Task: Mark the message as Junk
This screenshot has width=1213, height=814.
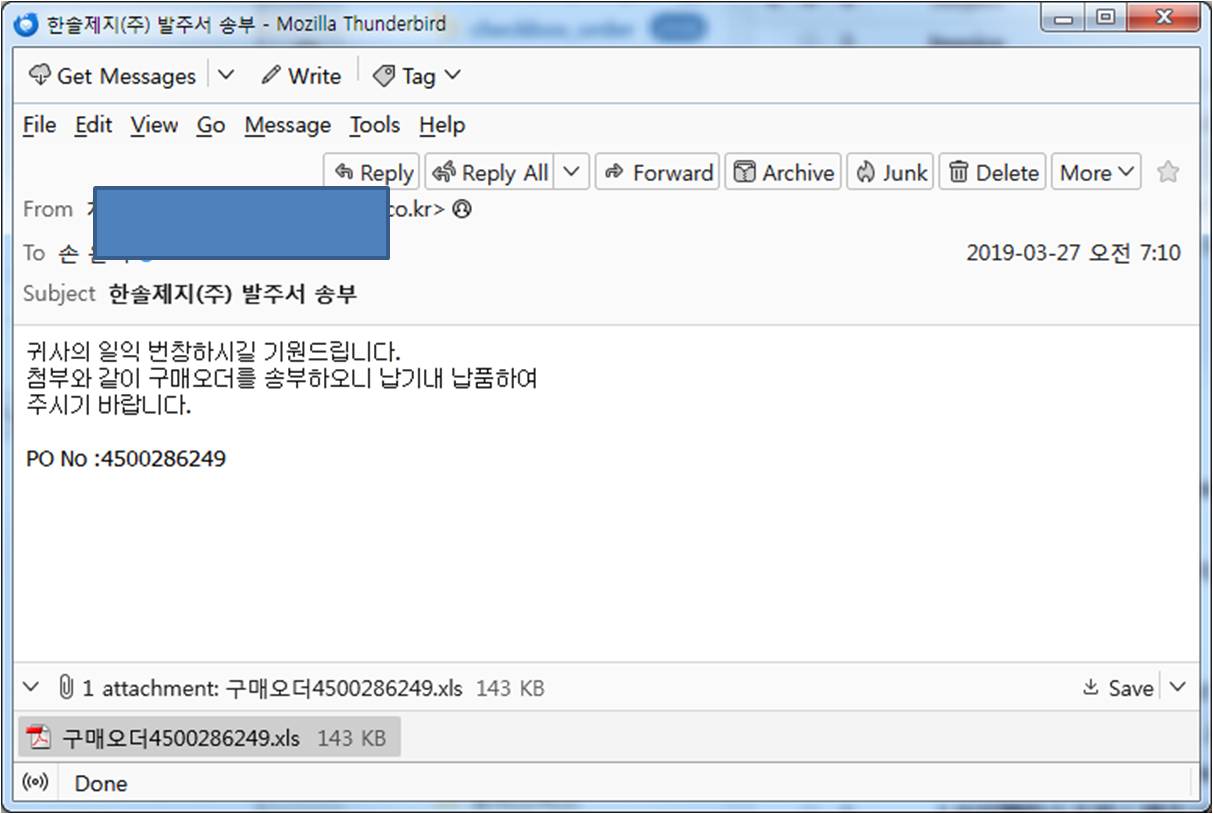Action: pyautogui.click(x=891, y=173)
